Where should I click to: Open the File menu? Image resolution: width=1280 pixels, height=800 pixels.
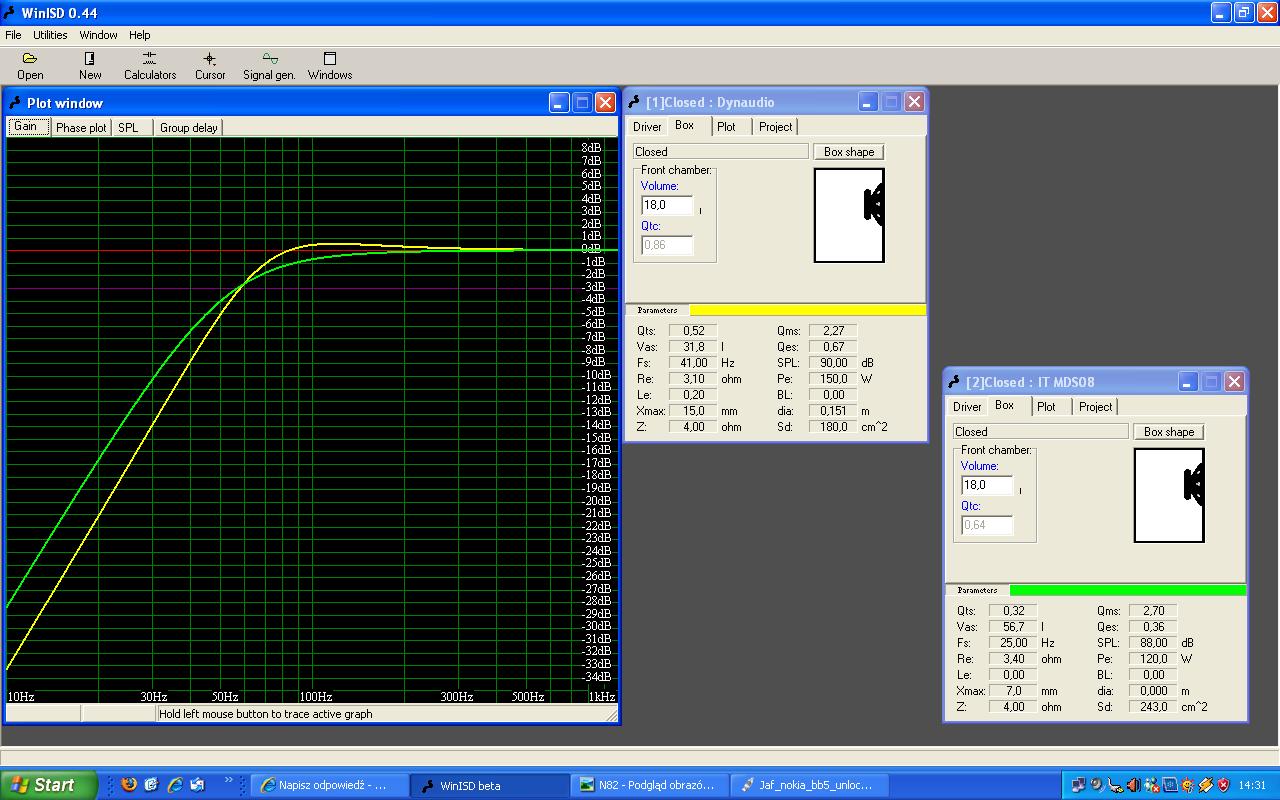pos(13,35)
